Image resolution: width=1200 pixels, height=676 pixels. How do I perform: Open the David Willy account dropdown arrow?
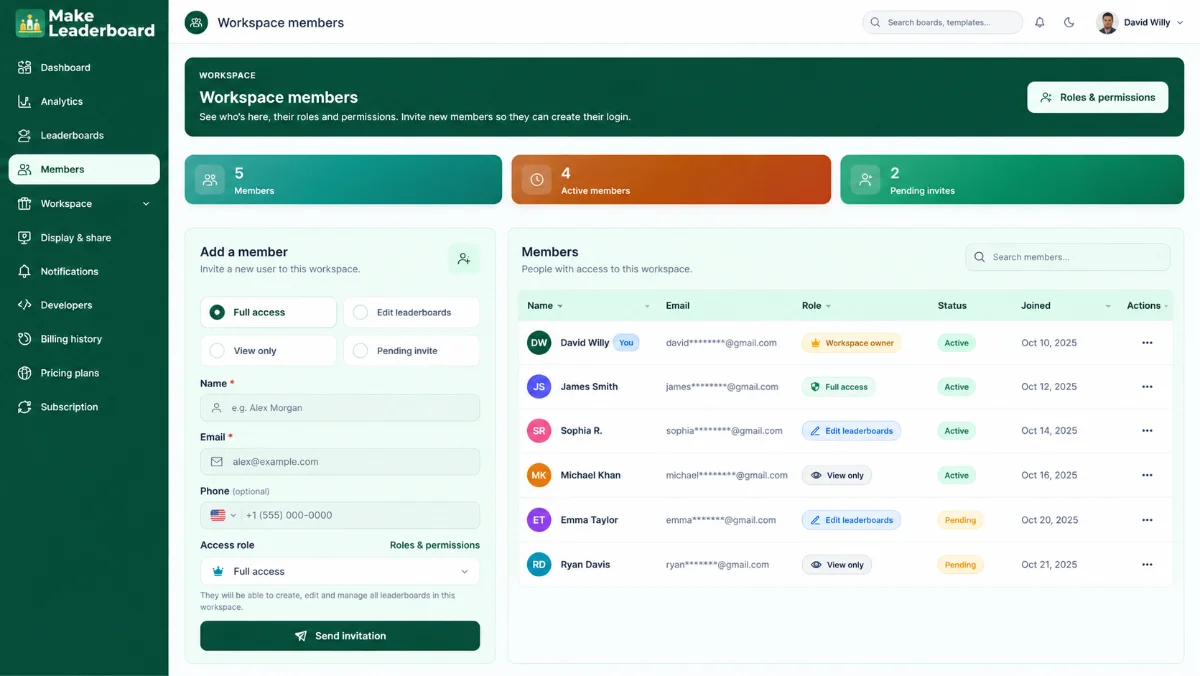[x=1181, y=23]
